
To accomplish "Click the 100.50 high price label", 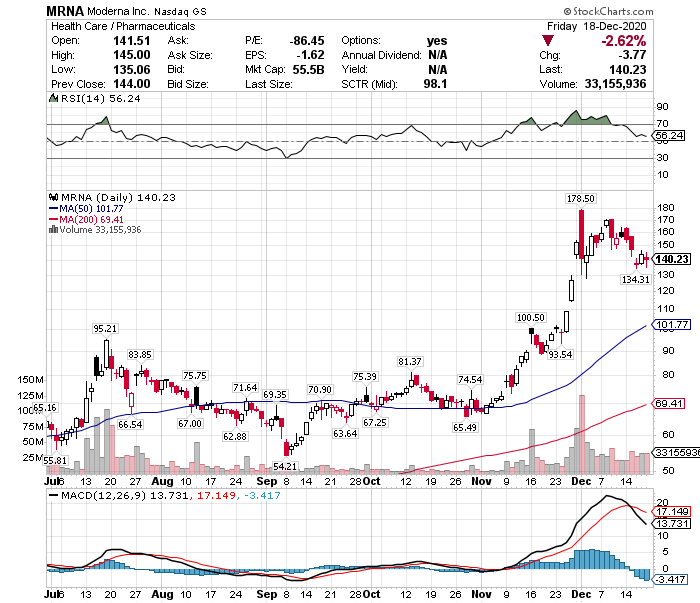I will (x=530, y=317).
